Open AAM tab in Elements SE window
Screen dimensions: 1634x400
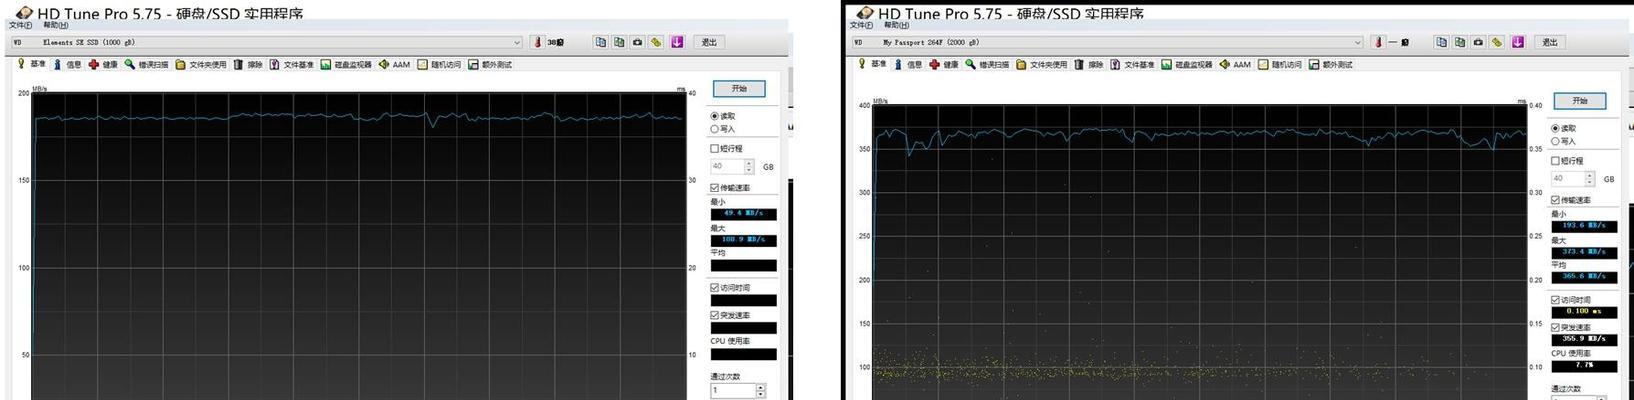[x=394, y=64]
